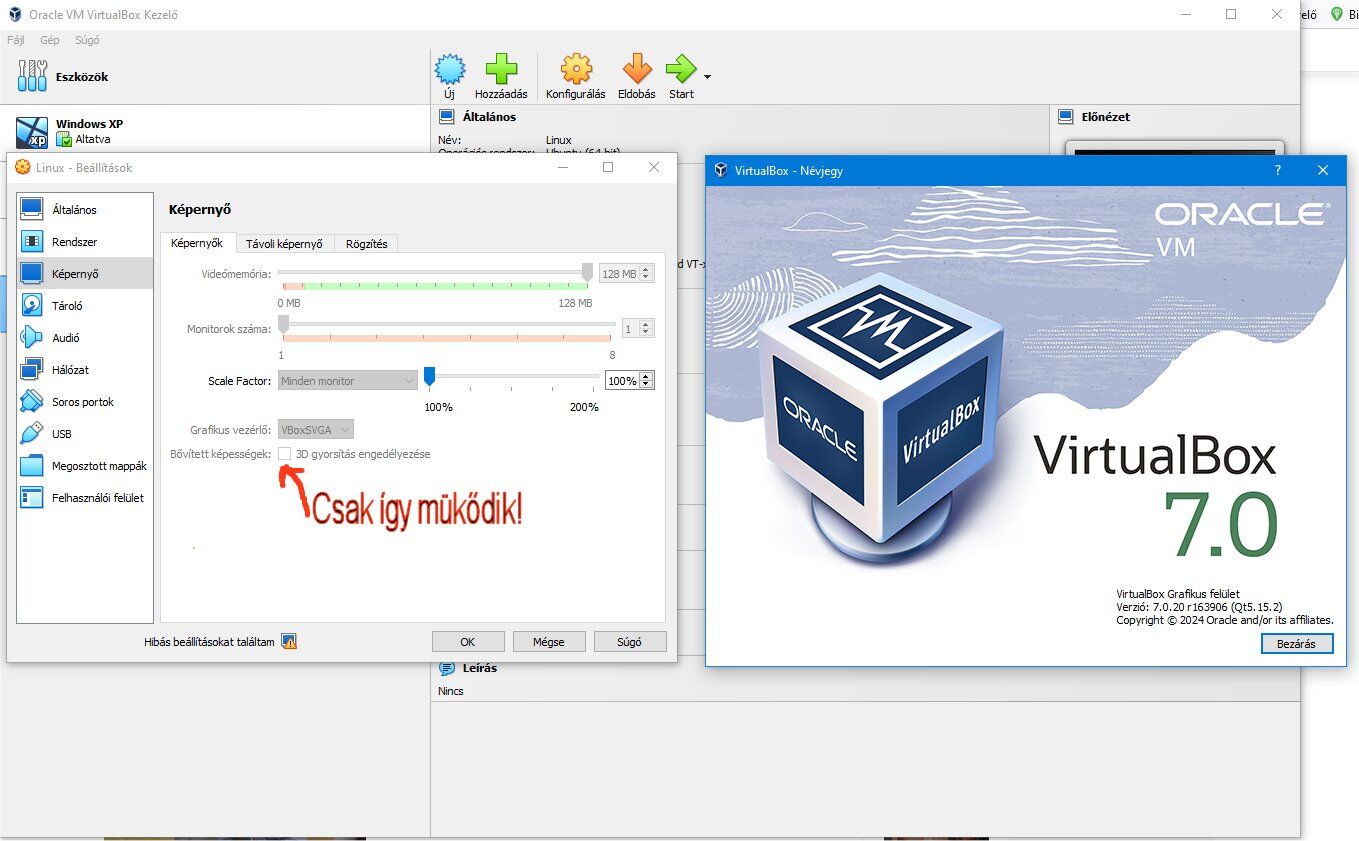This screenshot has height=841, width=1359.
Task: Click the Előnézet preview header
Action: point(1106,117)
